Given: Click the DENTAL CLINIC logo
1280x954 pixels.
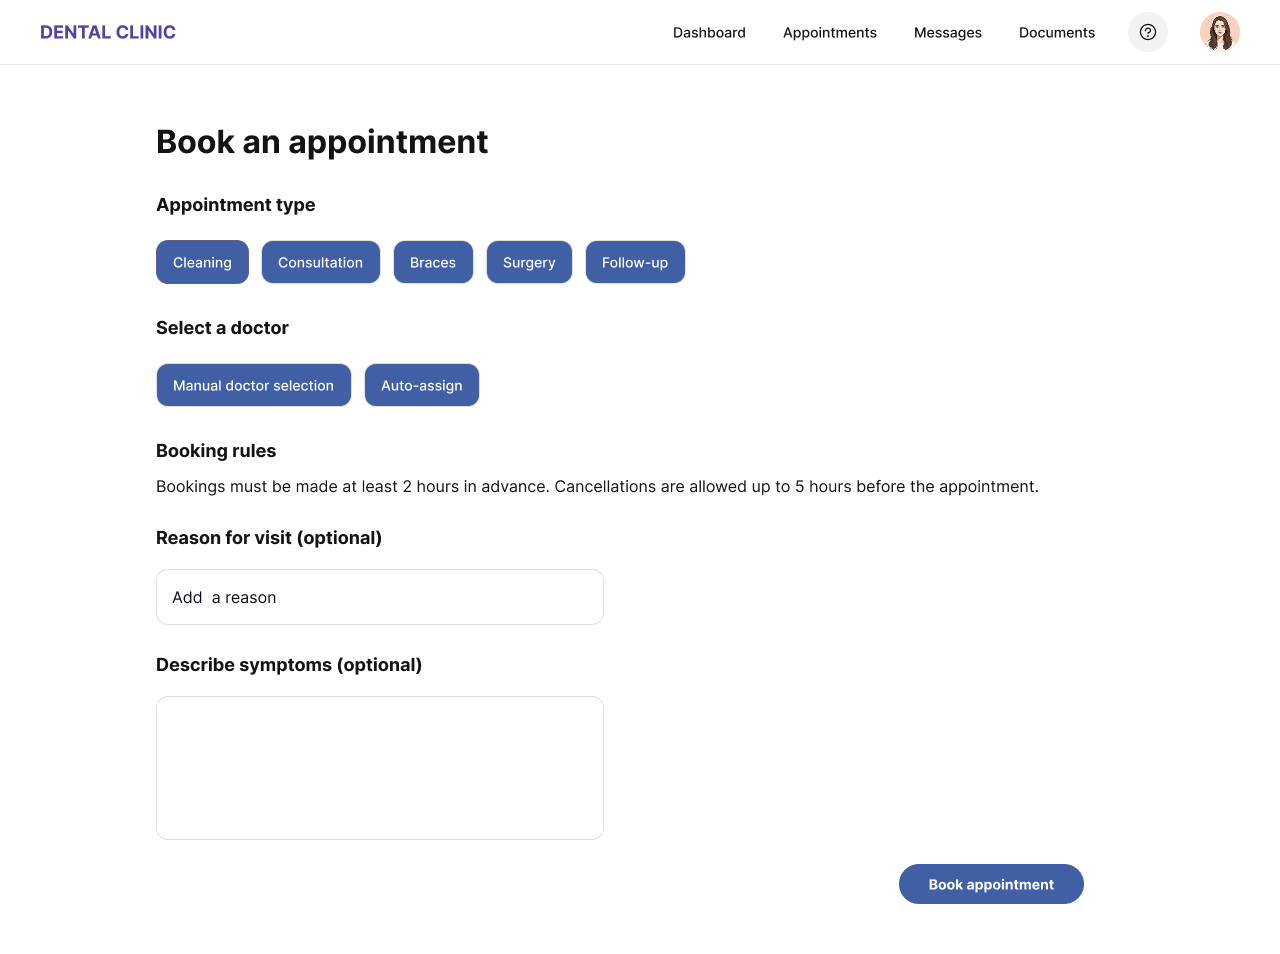Looking at the screenshot, I should [x=107, y=31].
